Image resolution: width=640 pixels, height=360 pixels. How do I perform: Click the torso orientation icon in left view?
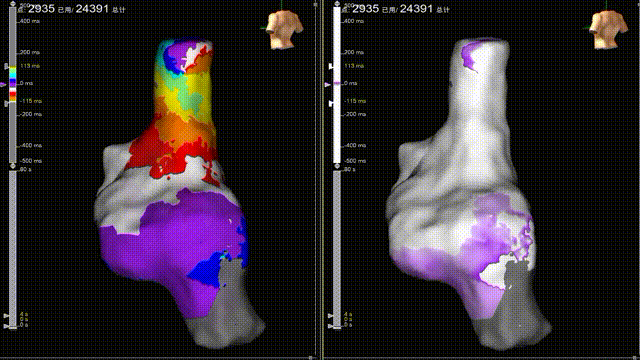tap(285, 29)
